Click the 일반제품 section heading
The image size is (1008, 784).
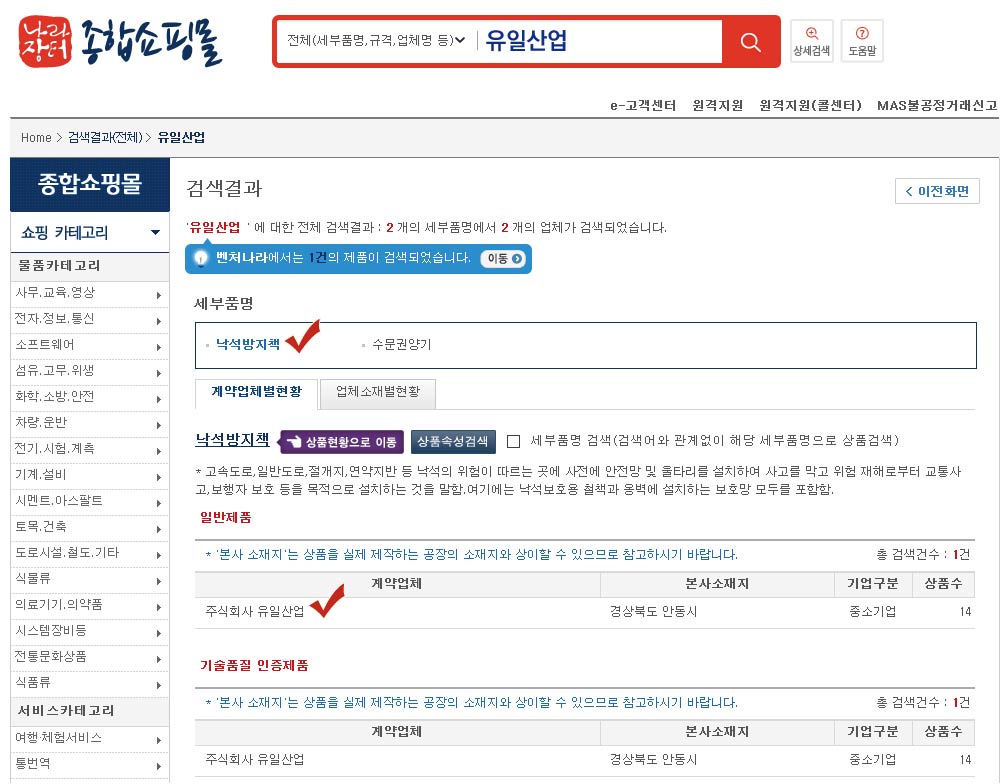click(x=226, y=517)
